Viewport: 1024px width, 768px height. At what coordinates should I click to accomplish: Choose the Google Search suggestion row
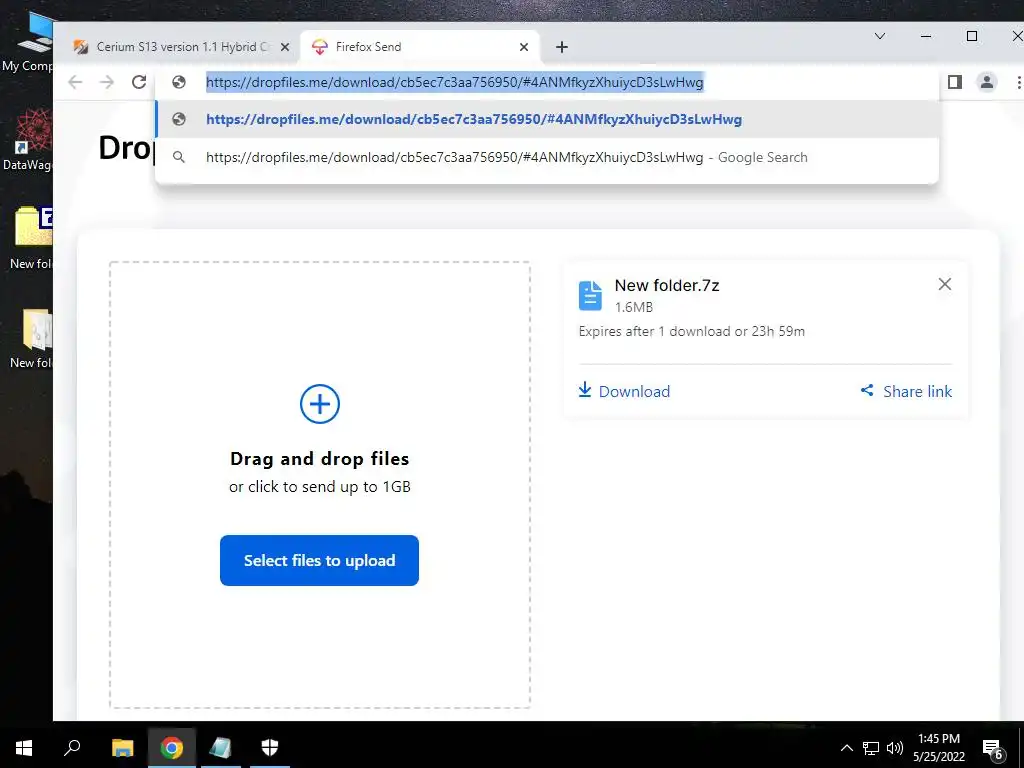(x=547, y=157)
